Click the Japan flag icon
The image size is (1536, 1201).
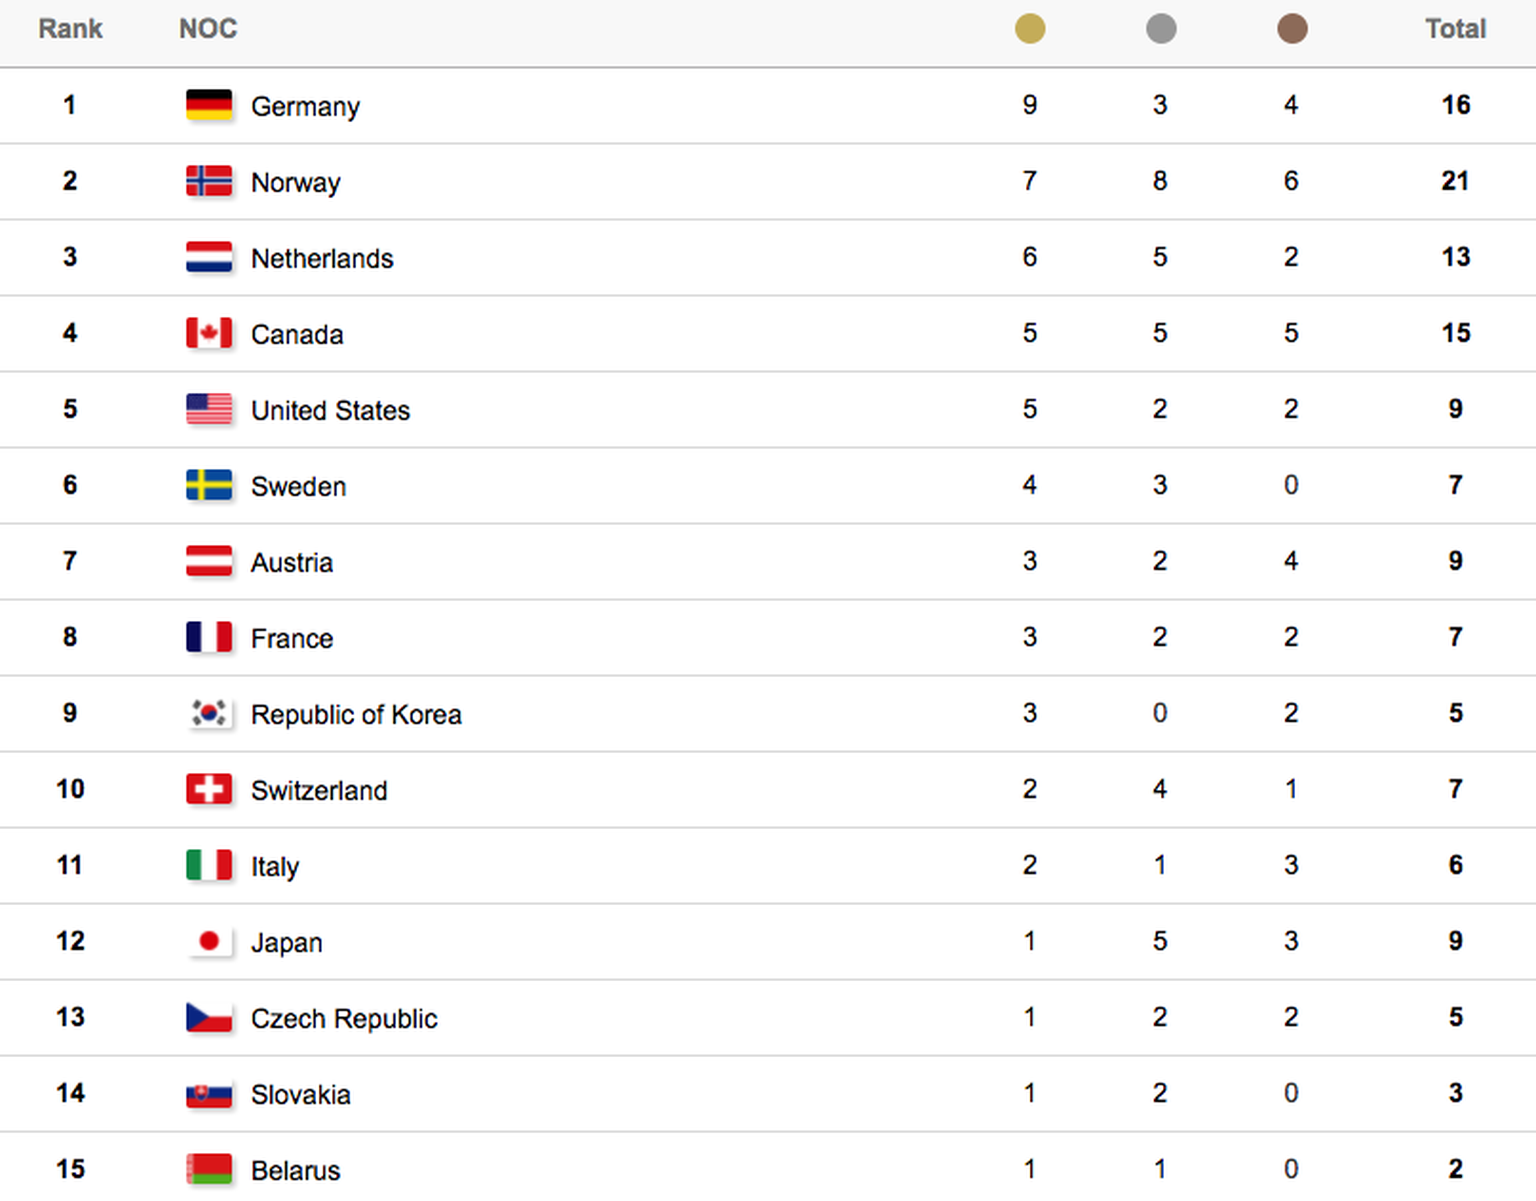(x=209, y=941)
